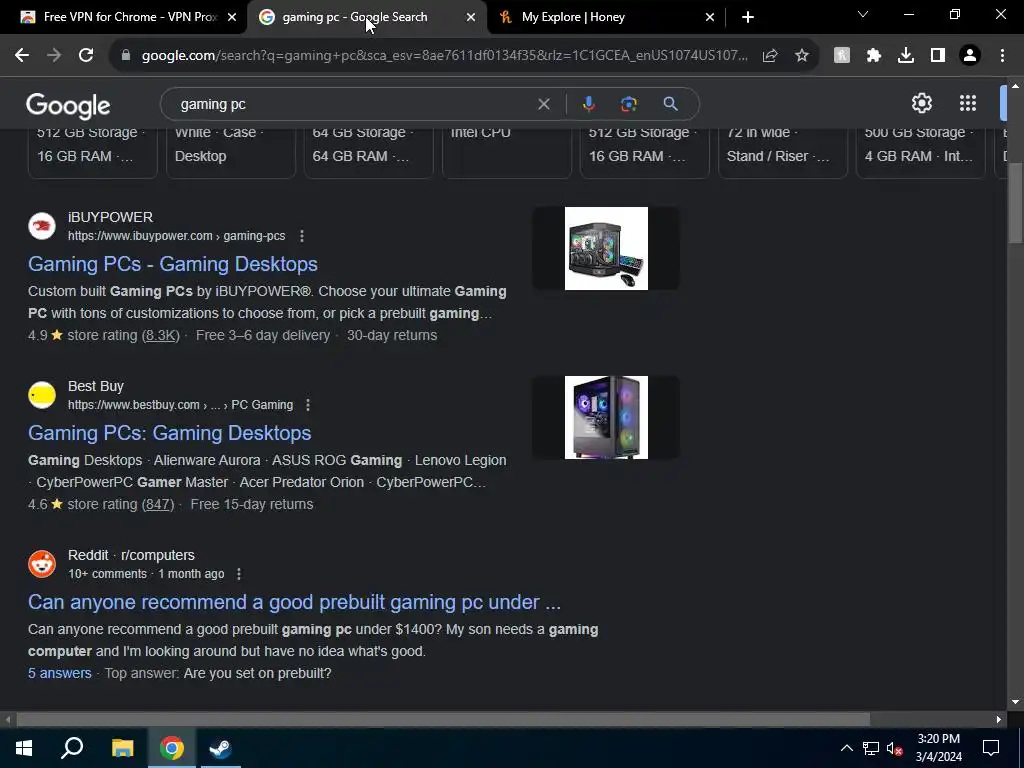Open the 5 answers link
1024x768 pixels.
pos(59,673)
